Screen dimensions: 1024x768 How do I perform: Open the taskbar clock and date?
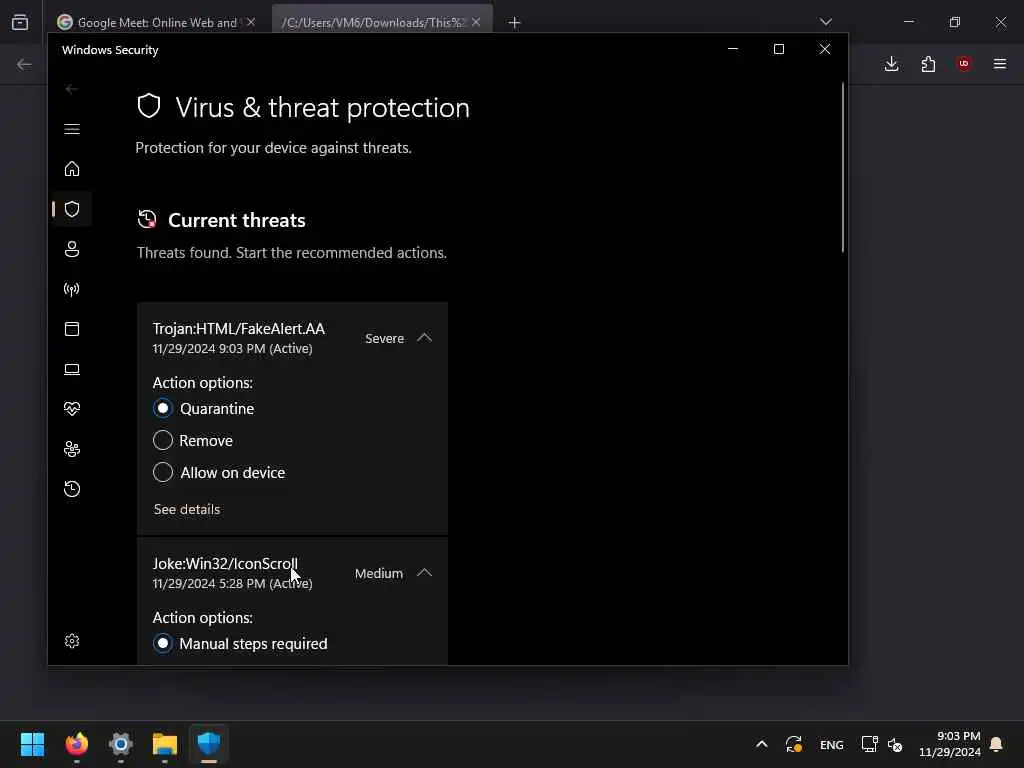pyautogui.click(x=950, y=744)
